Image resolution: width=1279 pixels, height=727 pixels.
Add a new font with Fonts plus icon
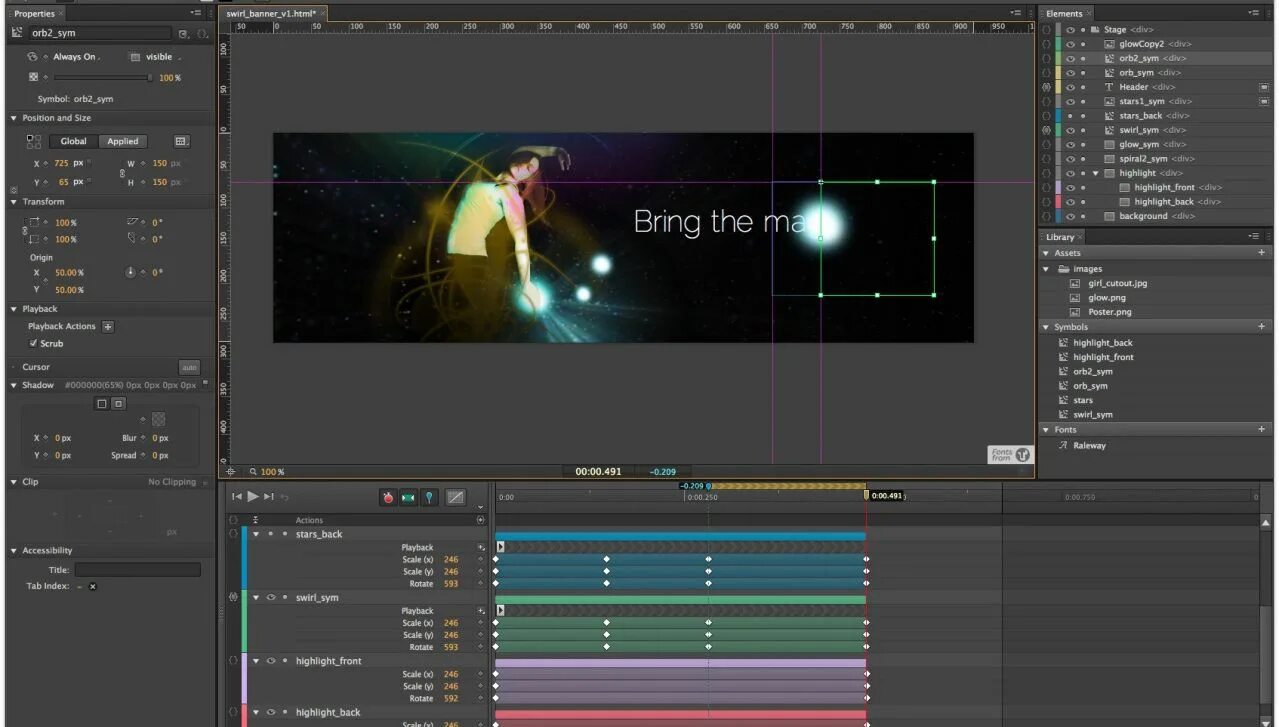(x=1262, y=429)
